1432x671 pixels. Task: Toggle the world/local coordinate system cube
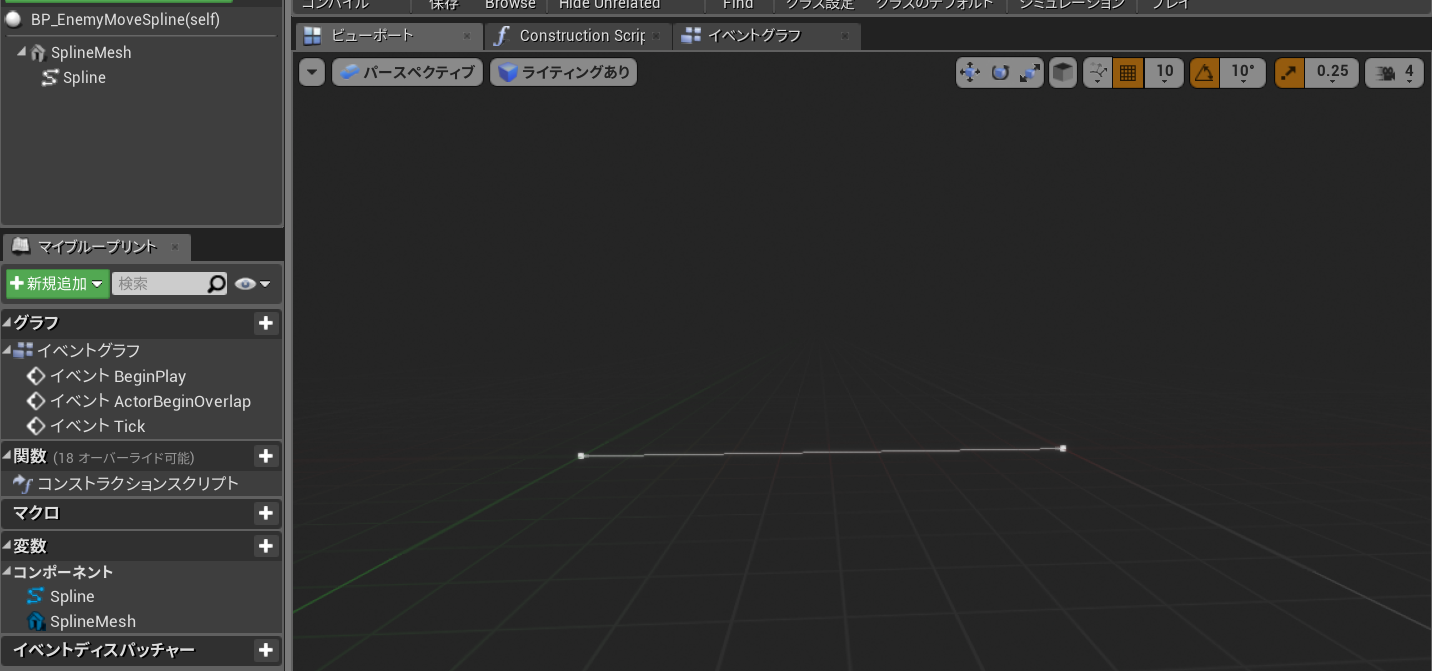[x=1063, y=72]
